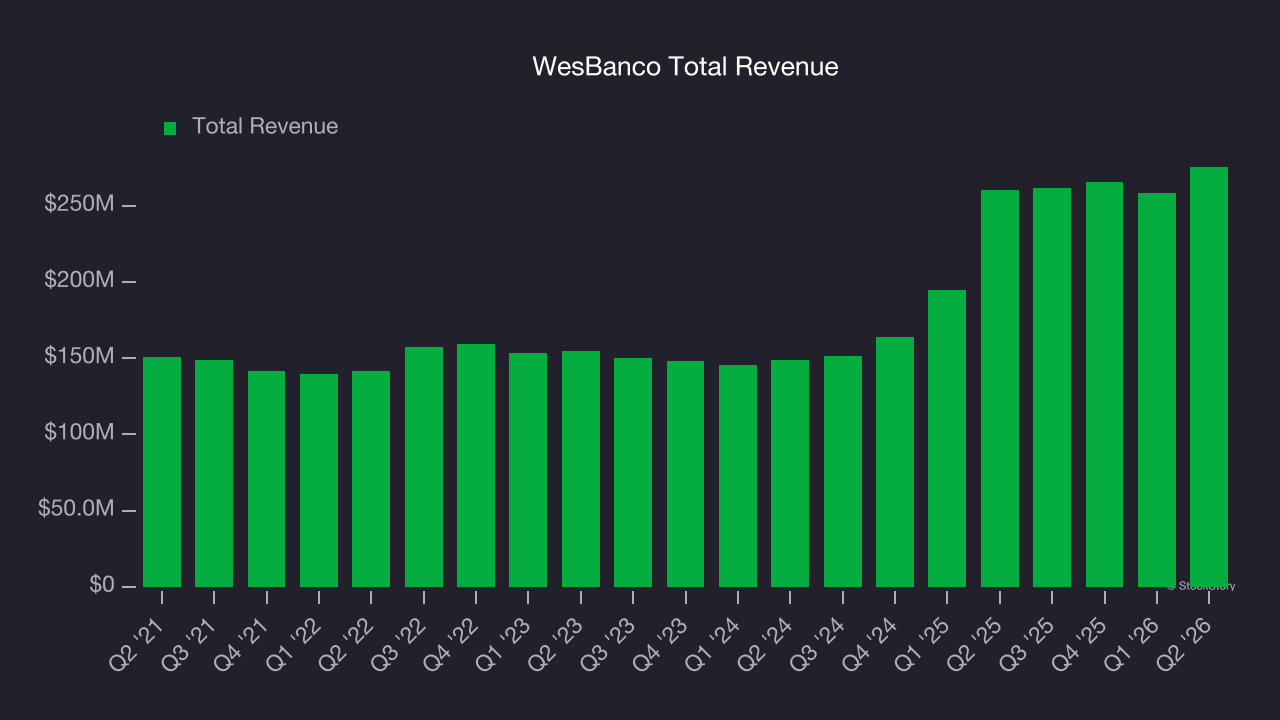Viewport: 1280px width, 720px height.
Task: Click the Q2 '24 revenue bar
Action: pos(790,473)
